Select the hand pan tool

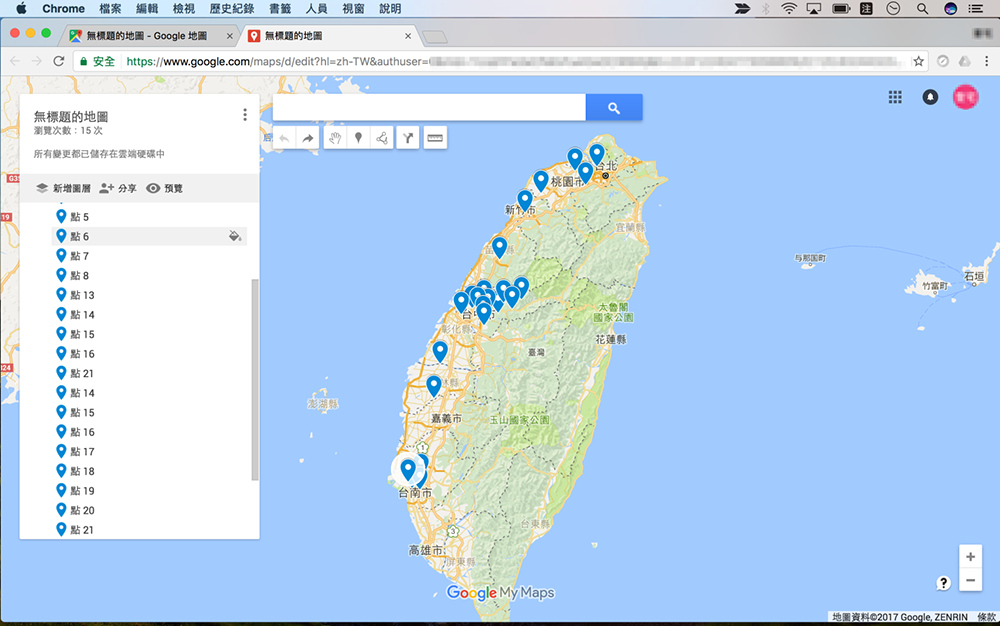pos(335,138)
